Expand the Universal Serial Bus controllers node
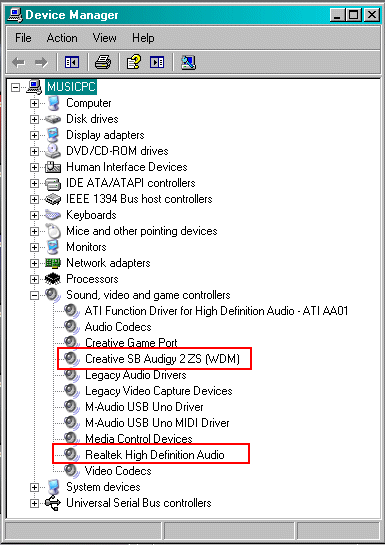This screenshot has width=385, height=545. 34,503
